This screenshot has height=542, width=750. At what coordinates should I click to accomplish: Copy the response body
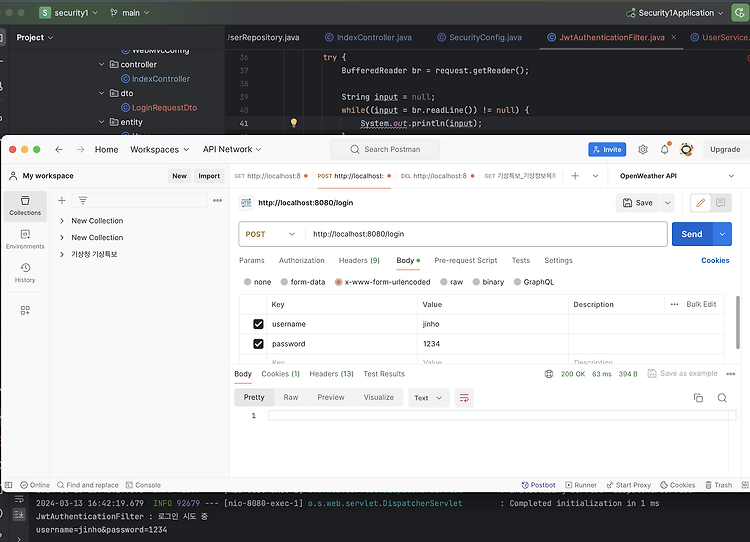(x=698, y=398)
